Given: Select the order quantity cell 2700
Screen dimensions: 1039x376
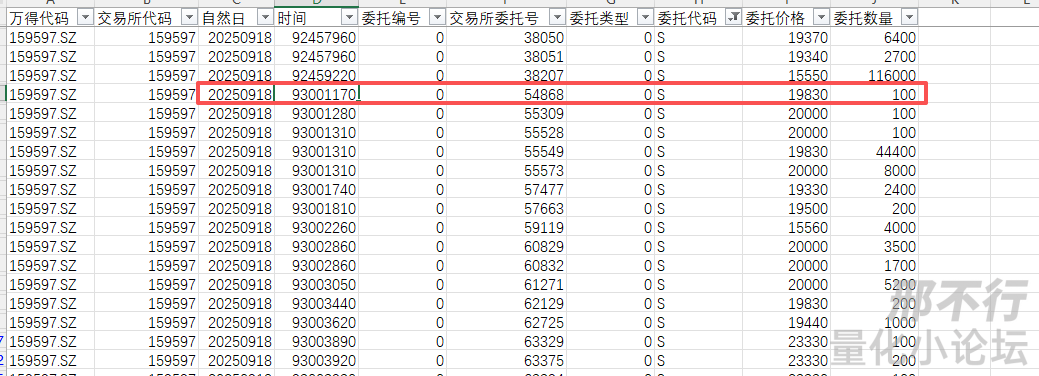Looking at the screenshot, I should [875, 56].
